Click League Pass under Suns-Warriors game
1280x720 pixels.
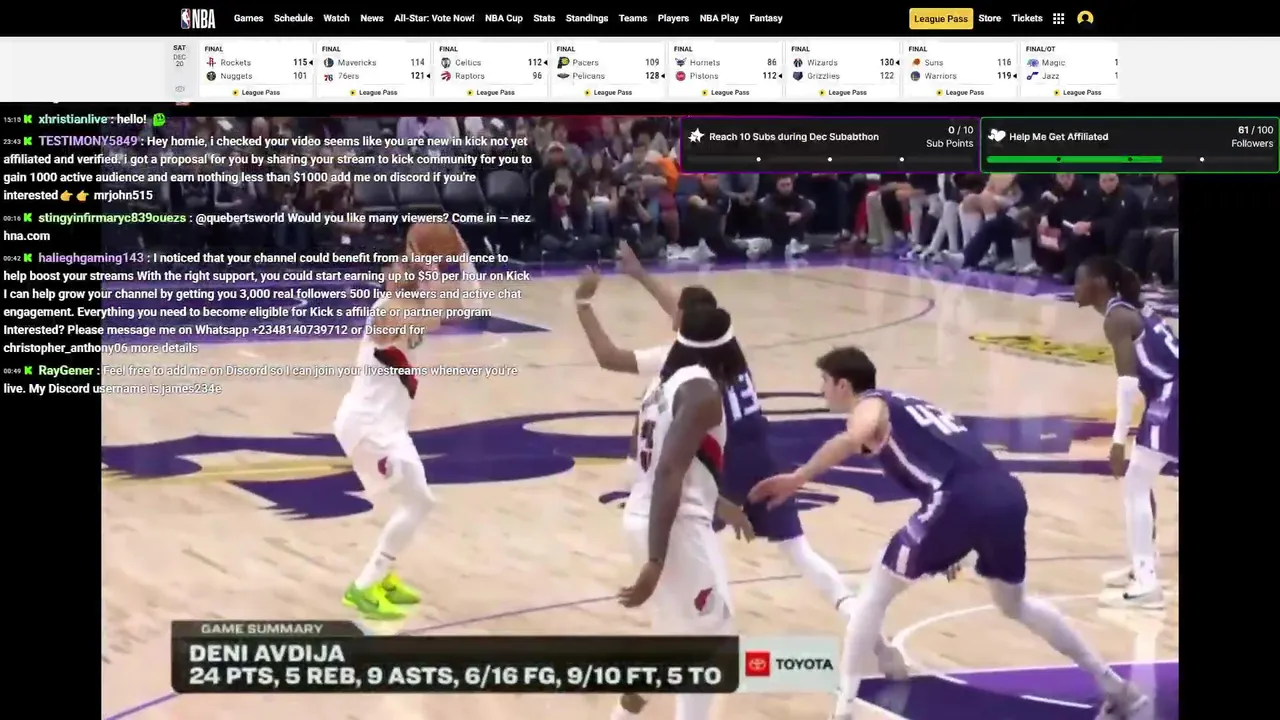(960, 92)
